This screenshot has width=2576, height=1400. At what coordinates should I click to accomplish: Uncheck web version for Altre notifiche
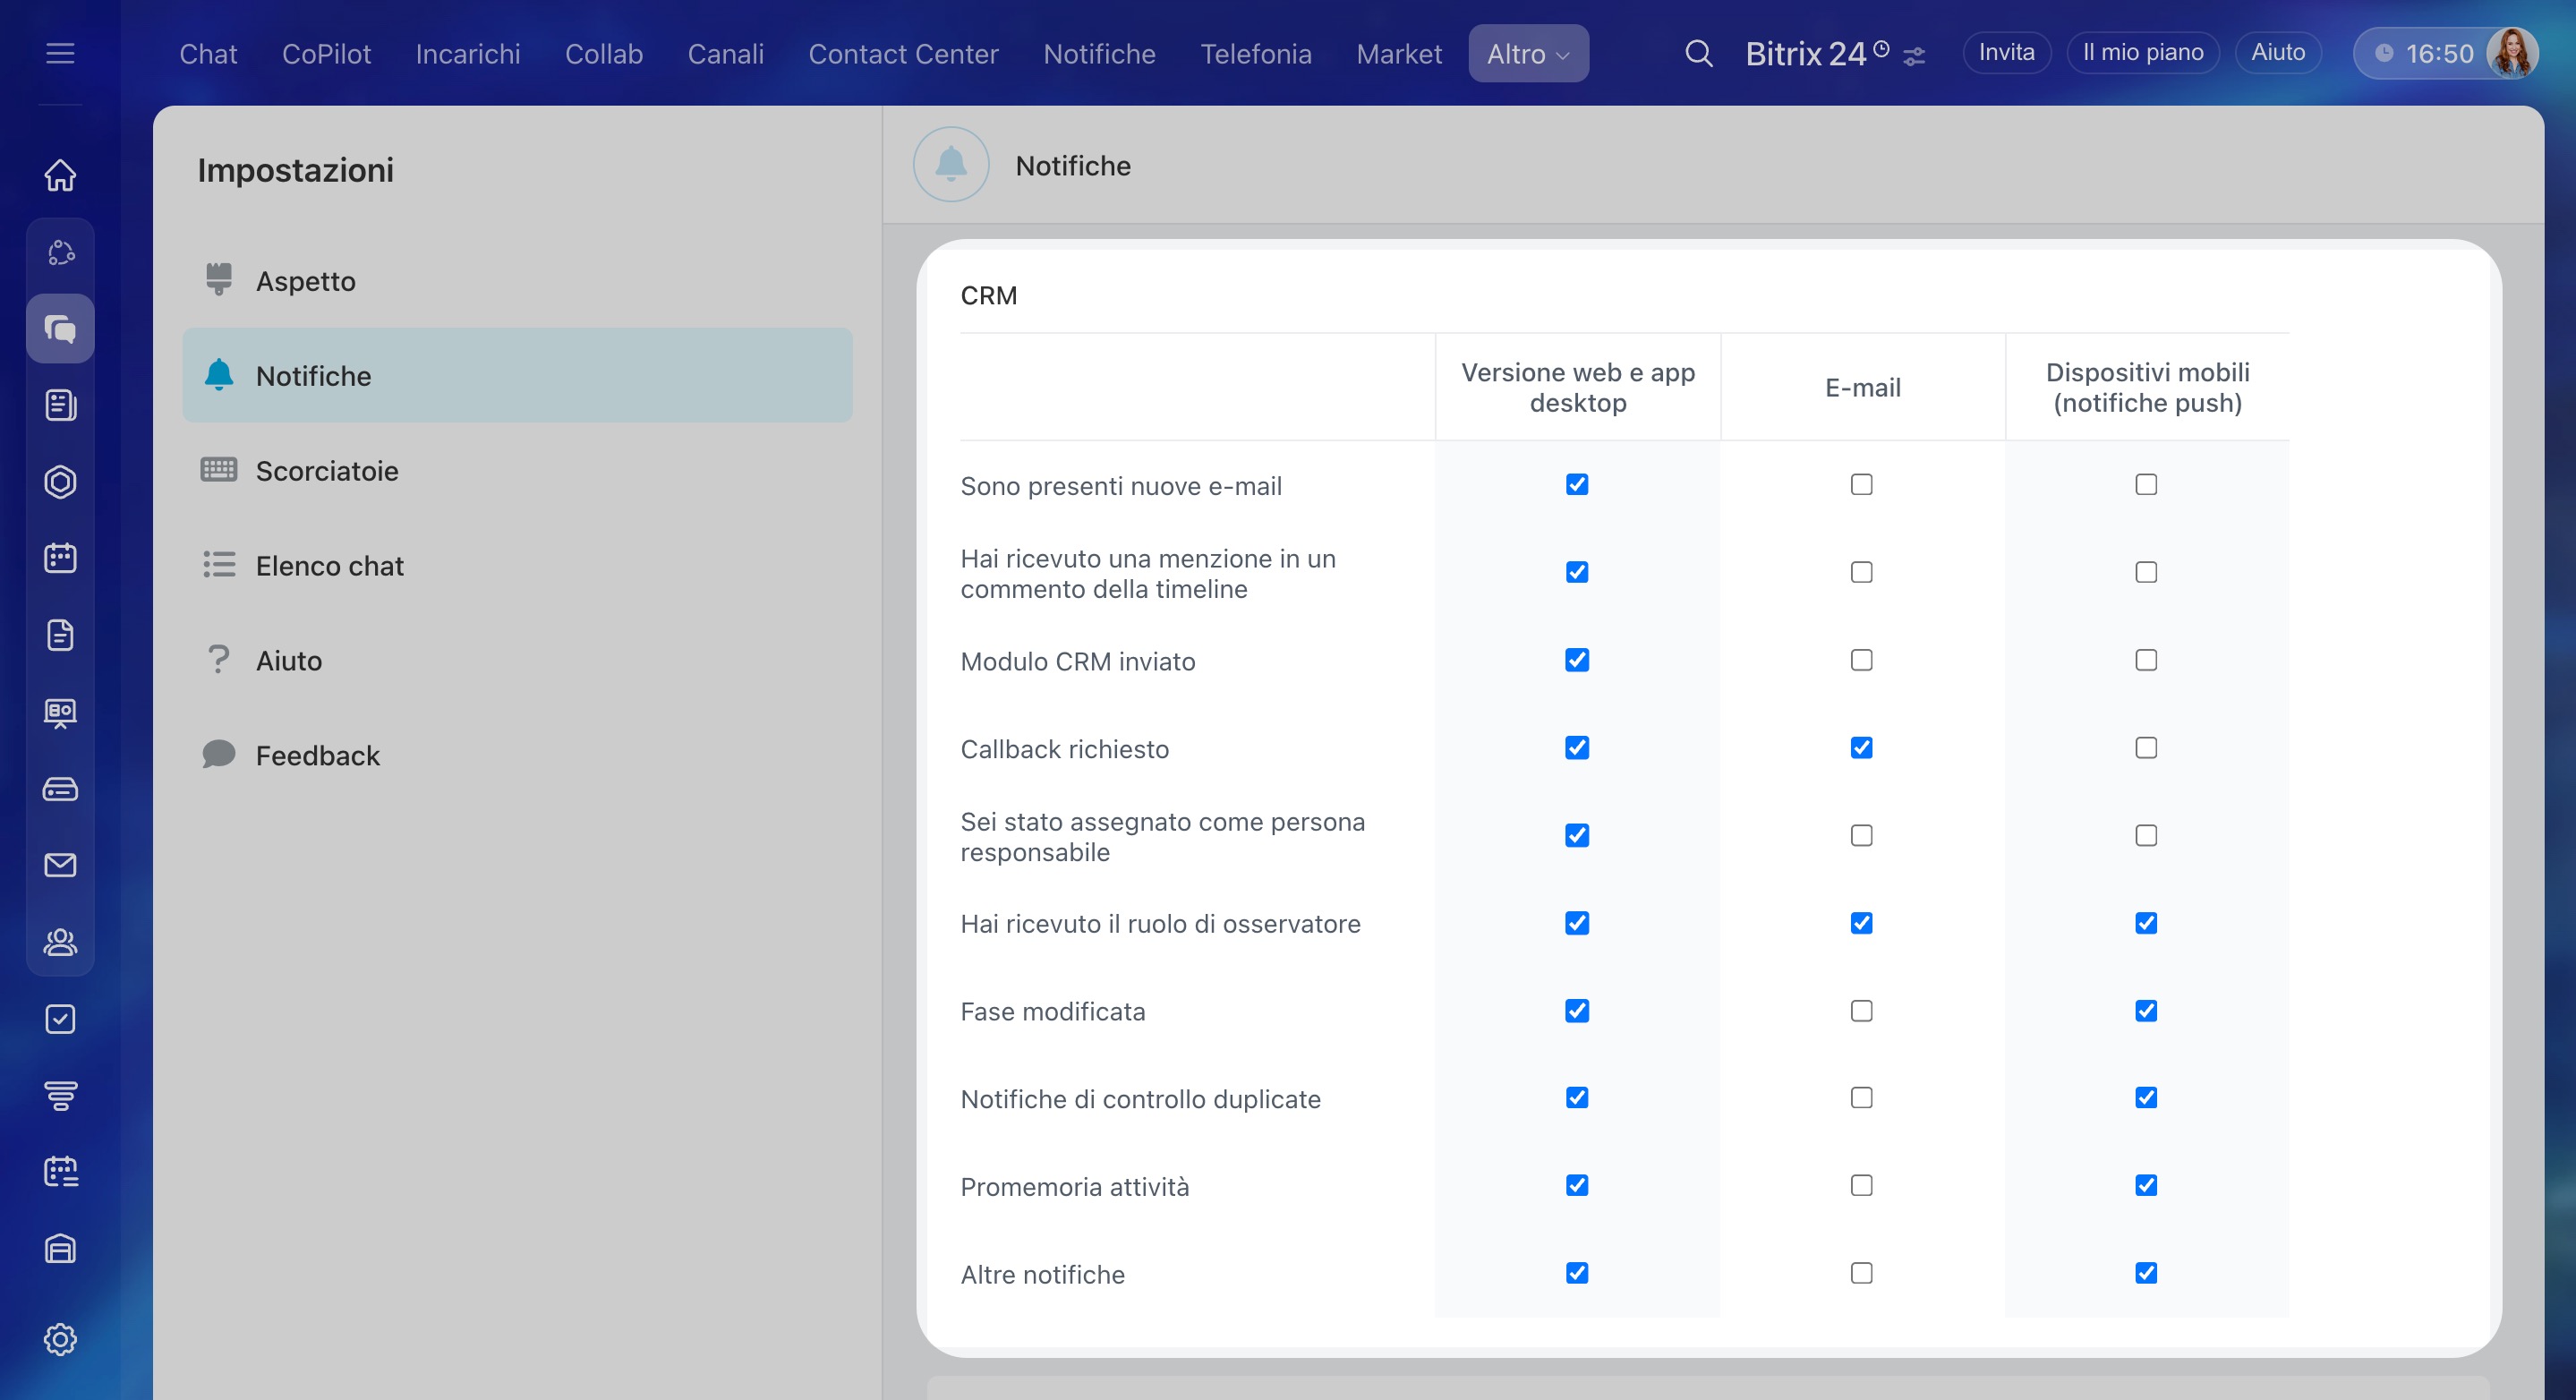click(1577, 1273)
